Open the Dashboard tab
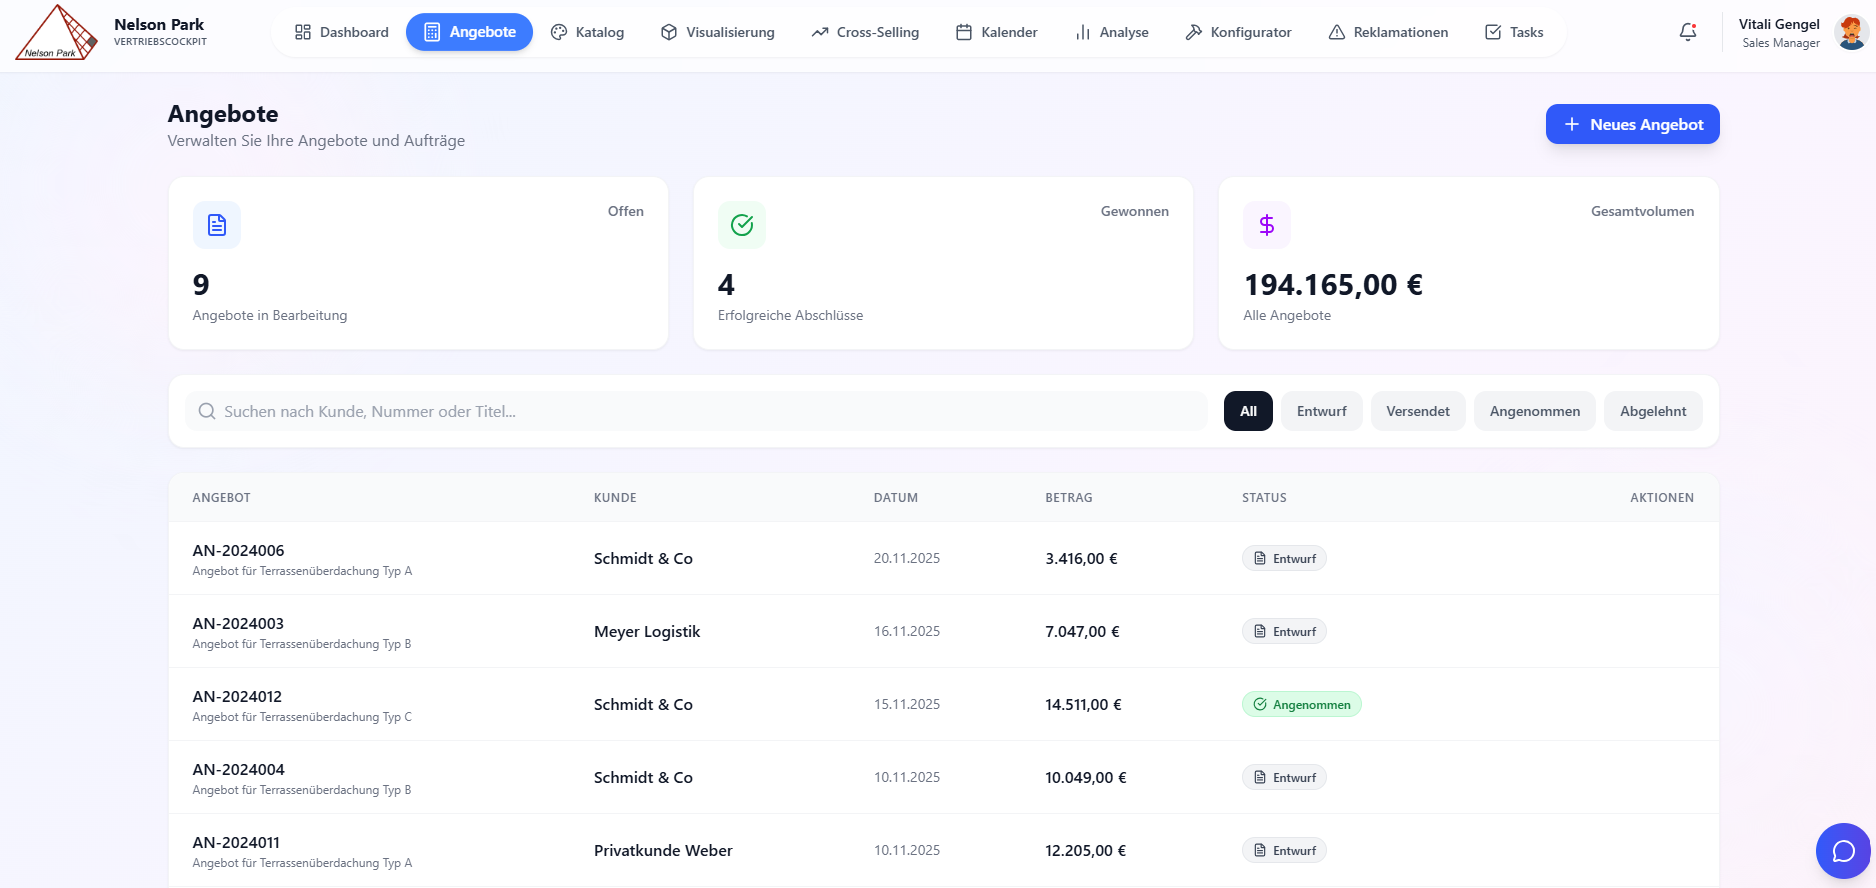This screenshot has width=1876, height=888. (x=342, y=32)
